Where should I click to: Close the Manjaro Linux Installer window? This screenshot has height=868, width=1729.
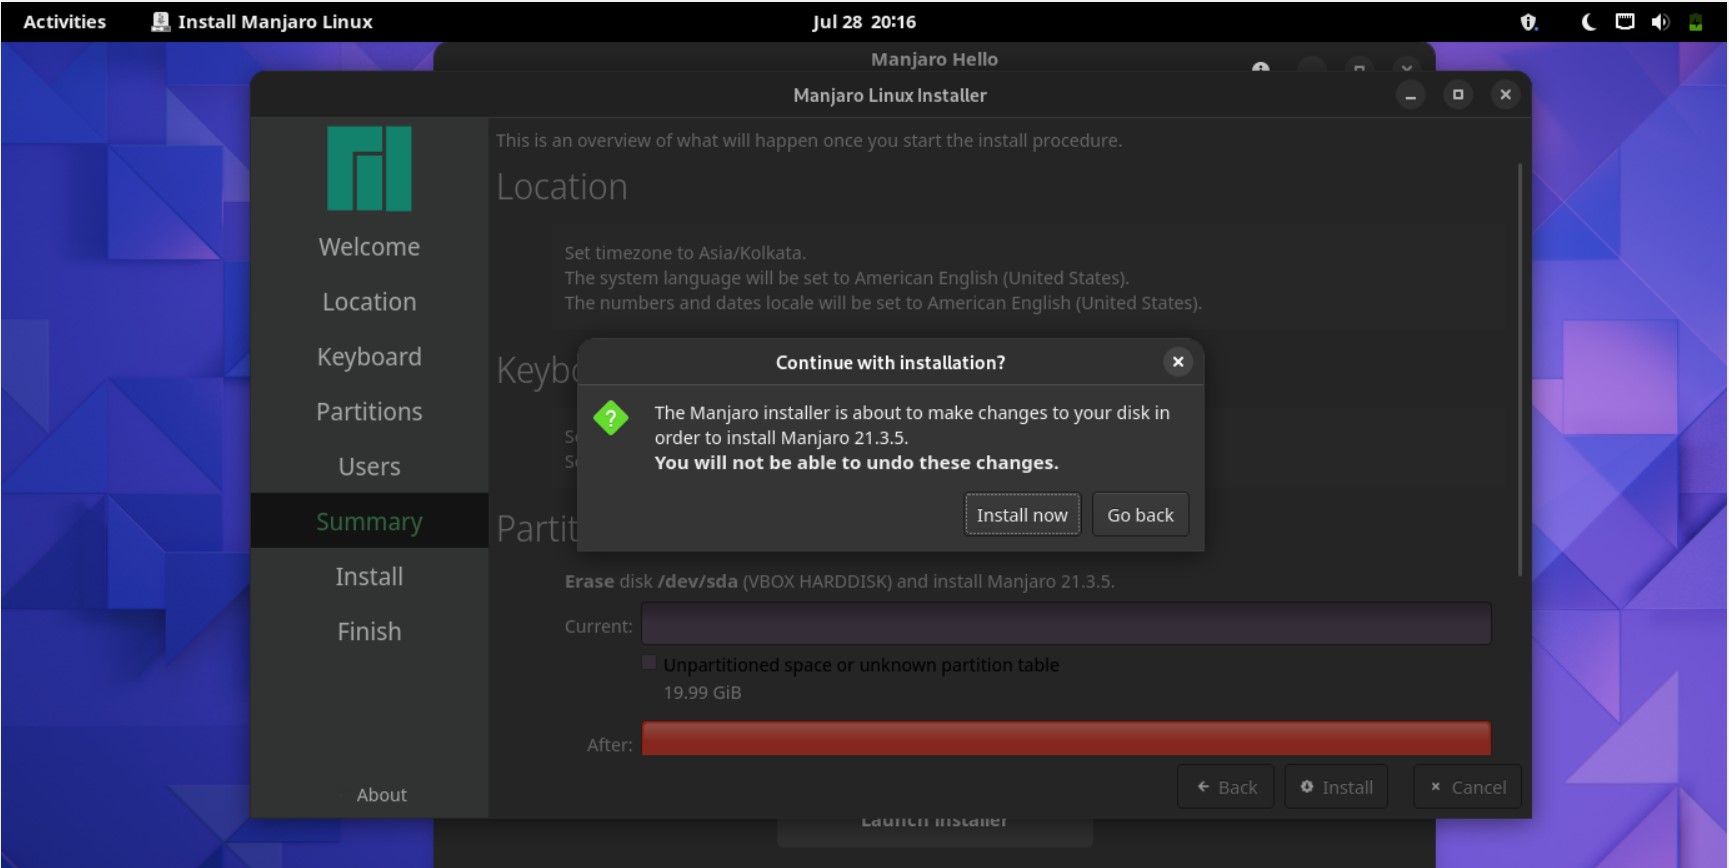1505,95
